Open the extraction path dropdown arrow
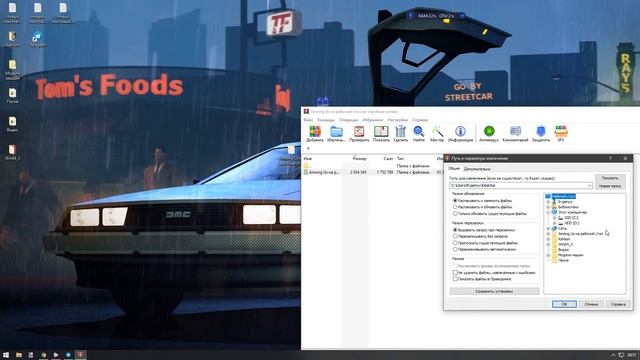Viewport: 640px width, 360px height. (x=589, y=186)
